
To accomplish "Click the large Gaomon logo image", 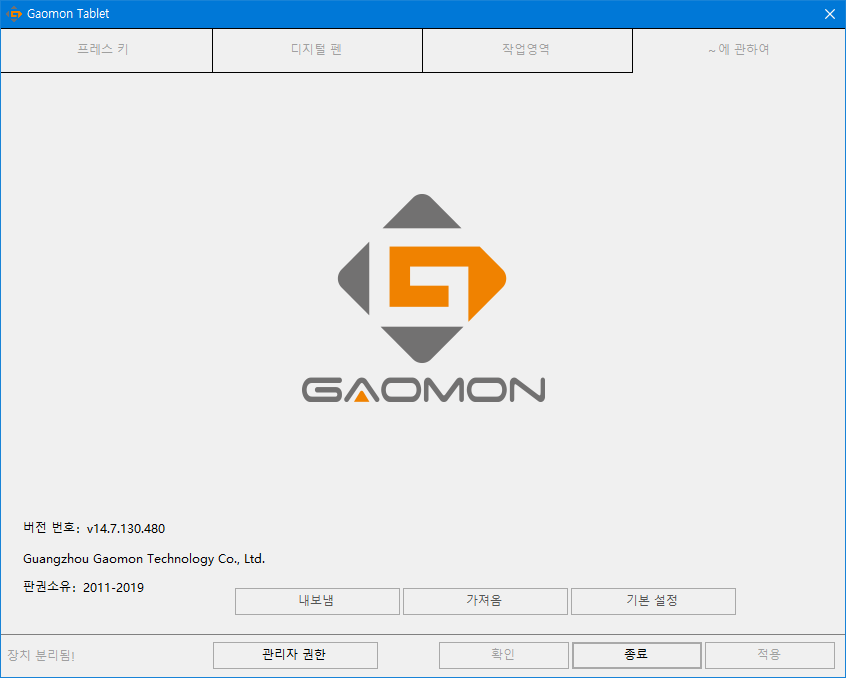I will (x=422, y=298).
